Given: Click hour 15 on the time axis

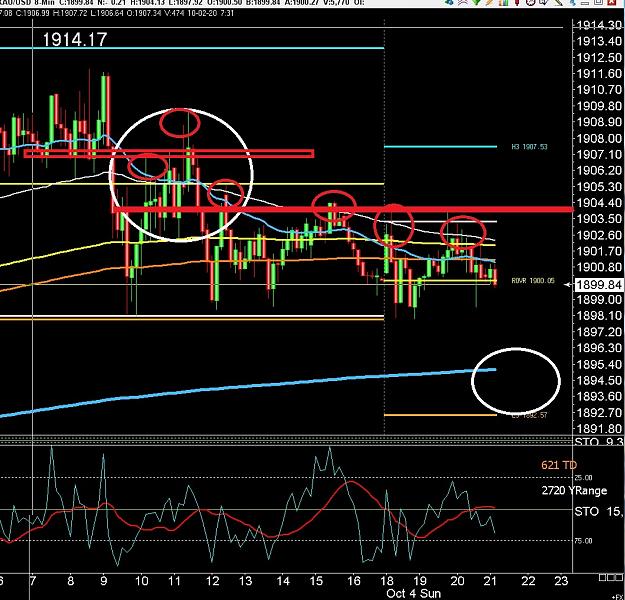Looking at the screenshot, I should (316, 581).
